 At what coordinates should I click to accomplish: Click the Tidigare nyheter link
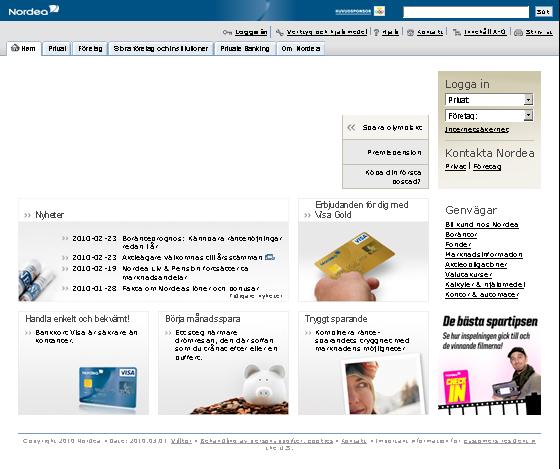tap(256, 296)
